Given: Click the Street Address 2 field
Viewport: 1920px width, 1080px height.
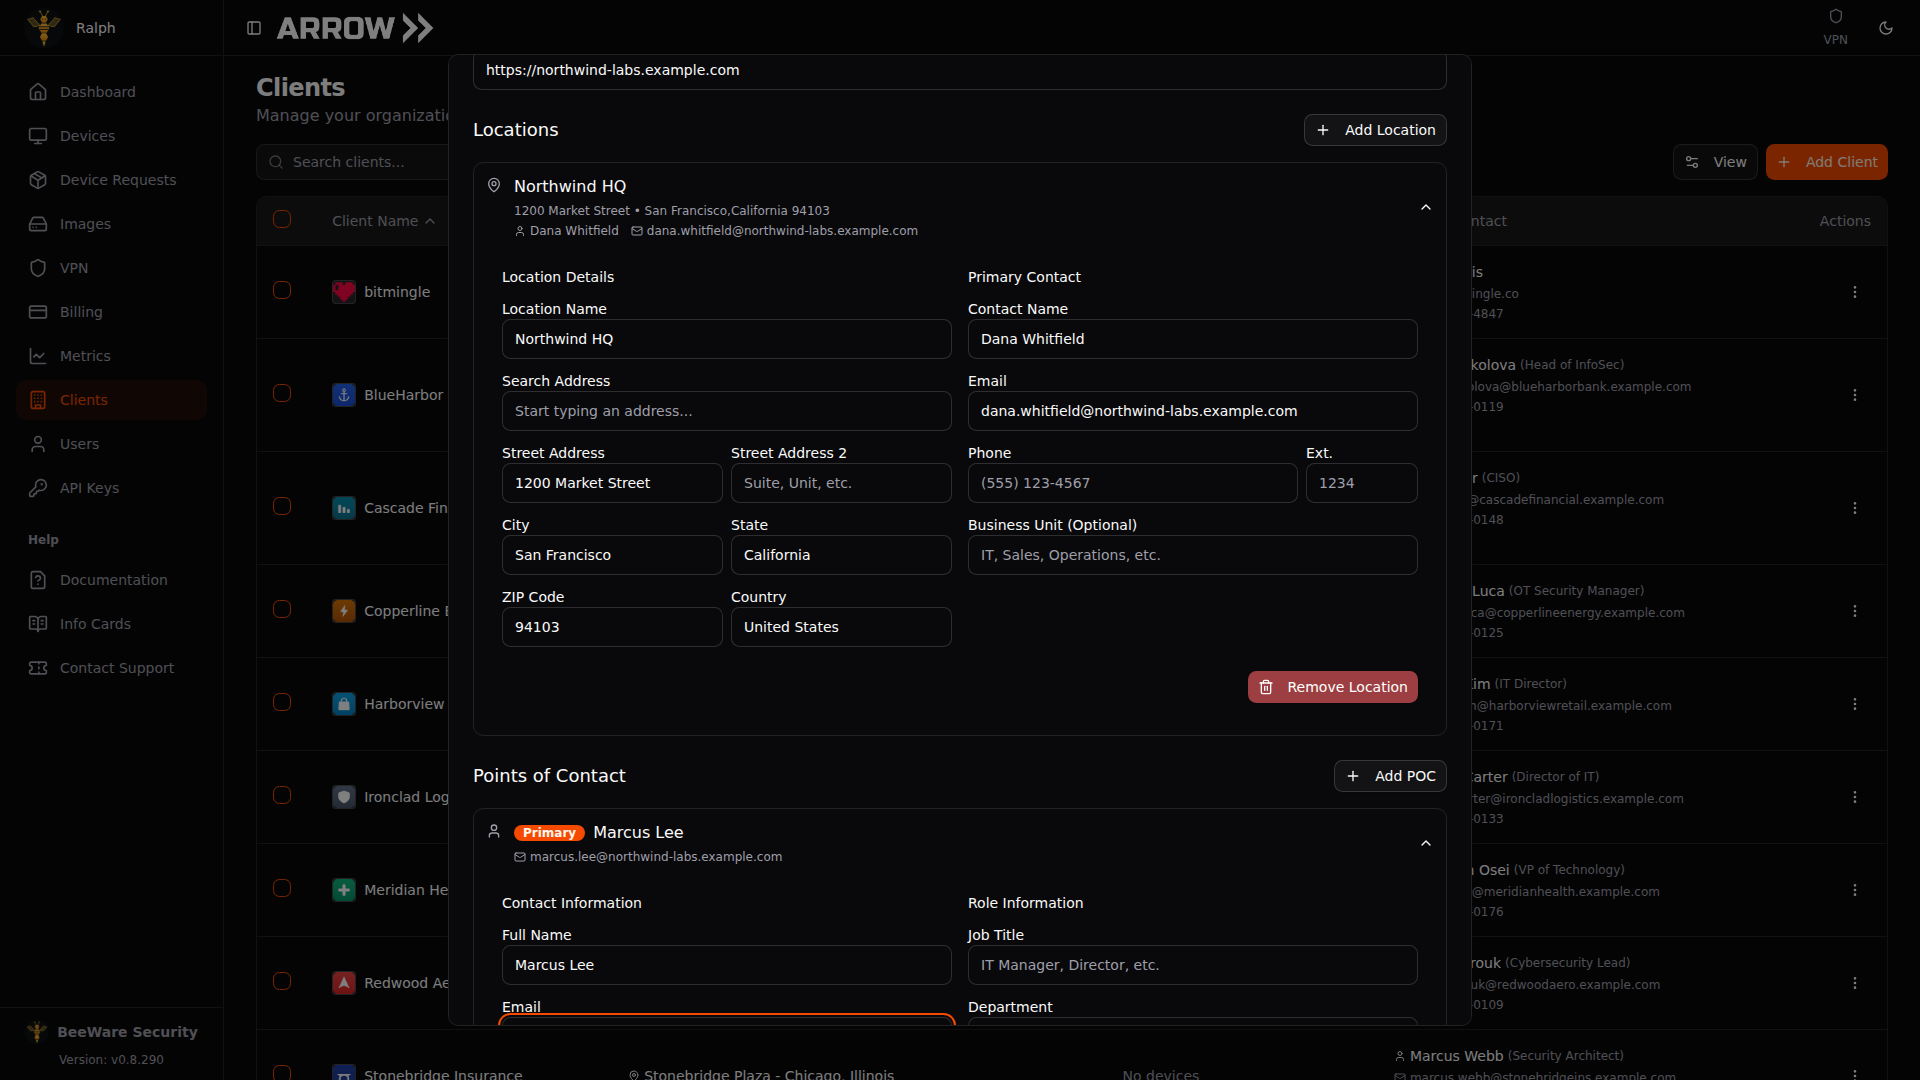Looking at the screenshot, I should tap(841, 483).
